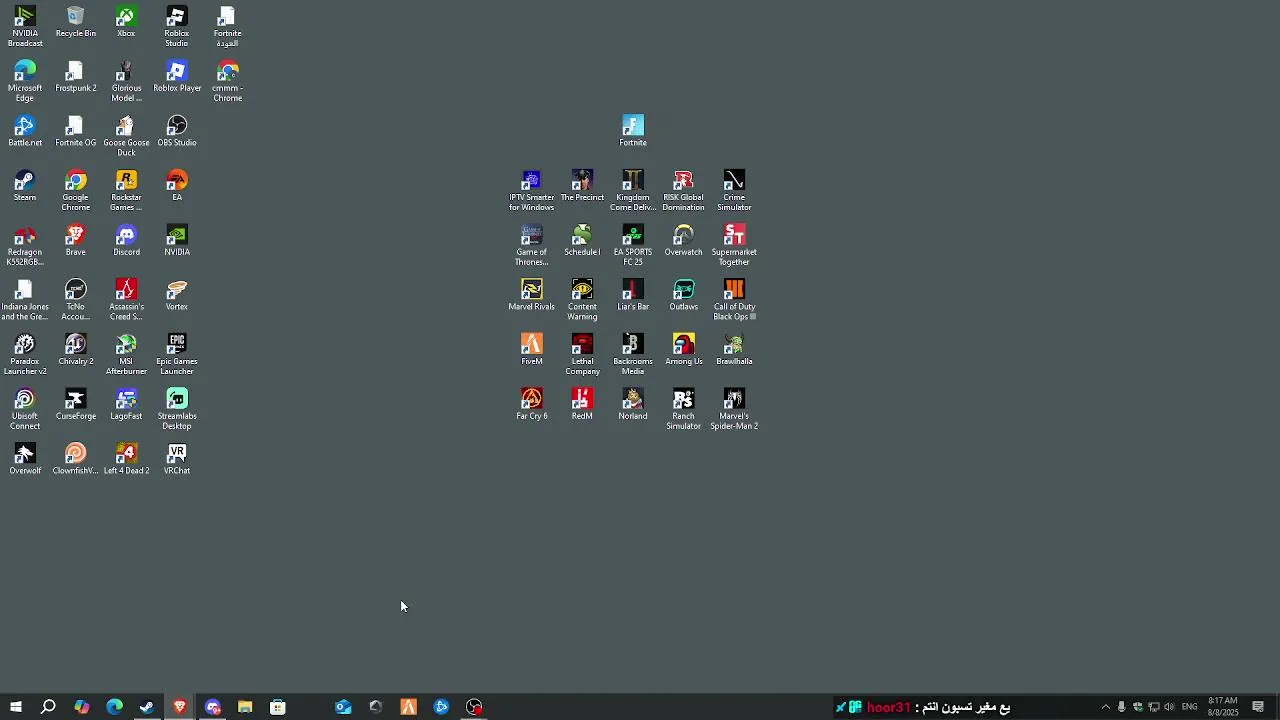Select the EA SPORTS FC 25 icon
The width and height of the screenshot is (1280, 720).
[633, 246]
